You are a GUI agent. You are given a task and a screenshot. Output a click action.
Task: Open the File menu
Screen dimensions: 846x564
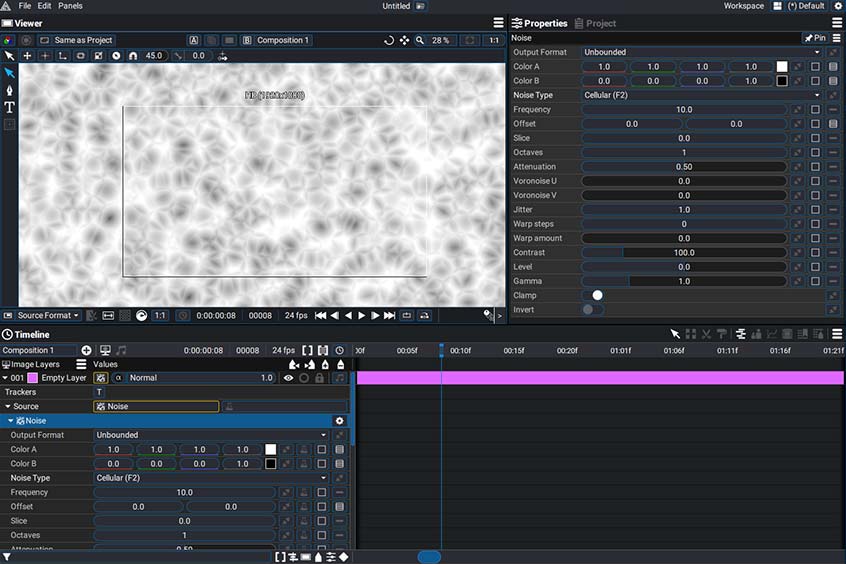(25, 6)
